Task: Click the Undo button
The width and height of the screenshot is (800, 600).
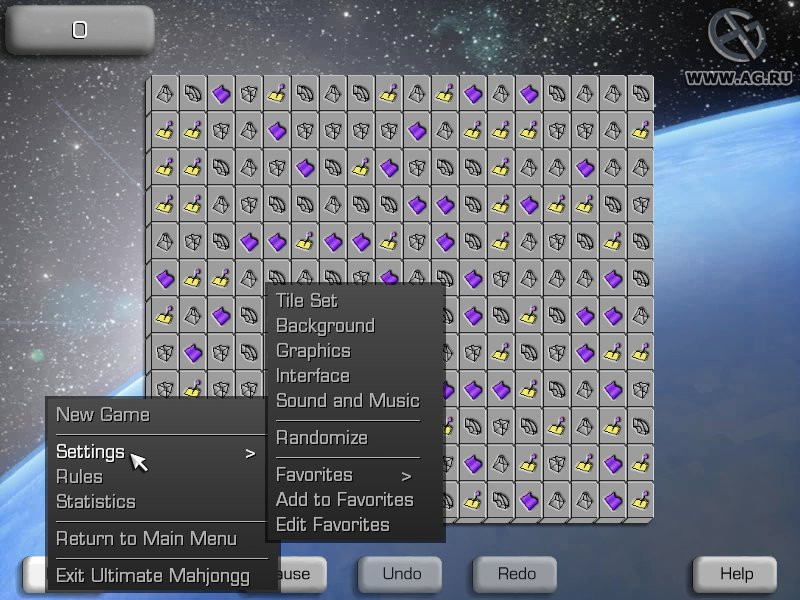Action: coord(401,574)
